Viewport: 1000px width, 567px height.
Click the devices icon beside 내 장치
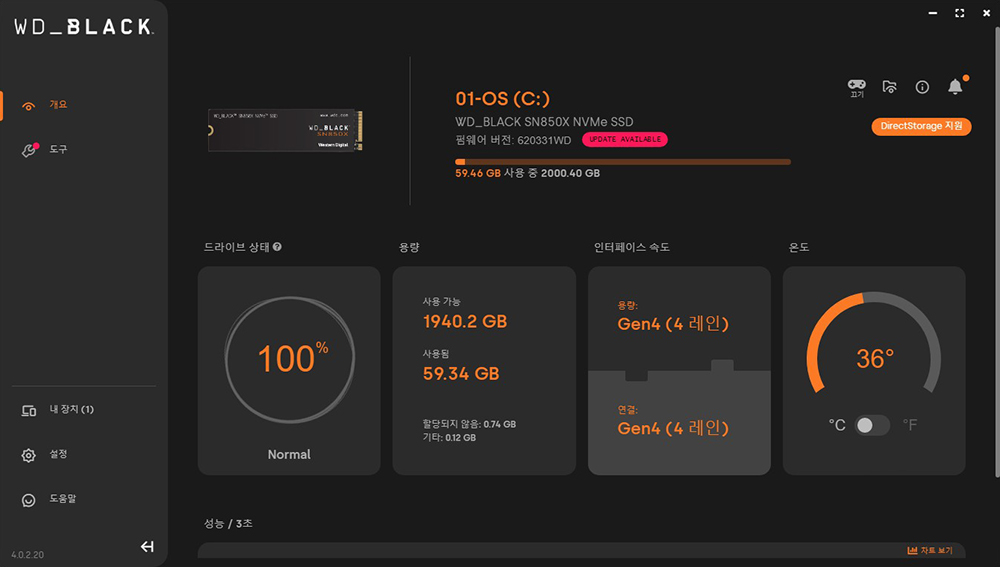tap(29, 411)
